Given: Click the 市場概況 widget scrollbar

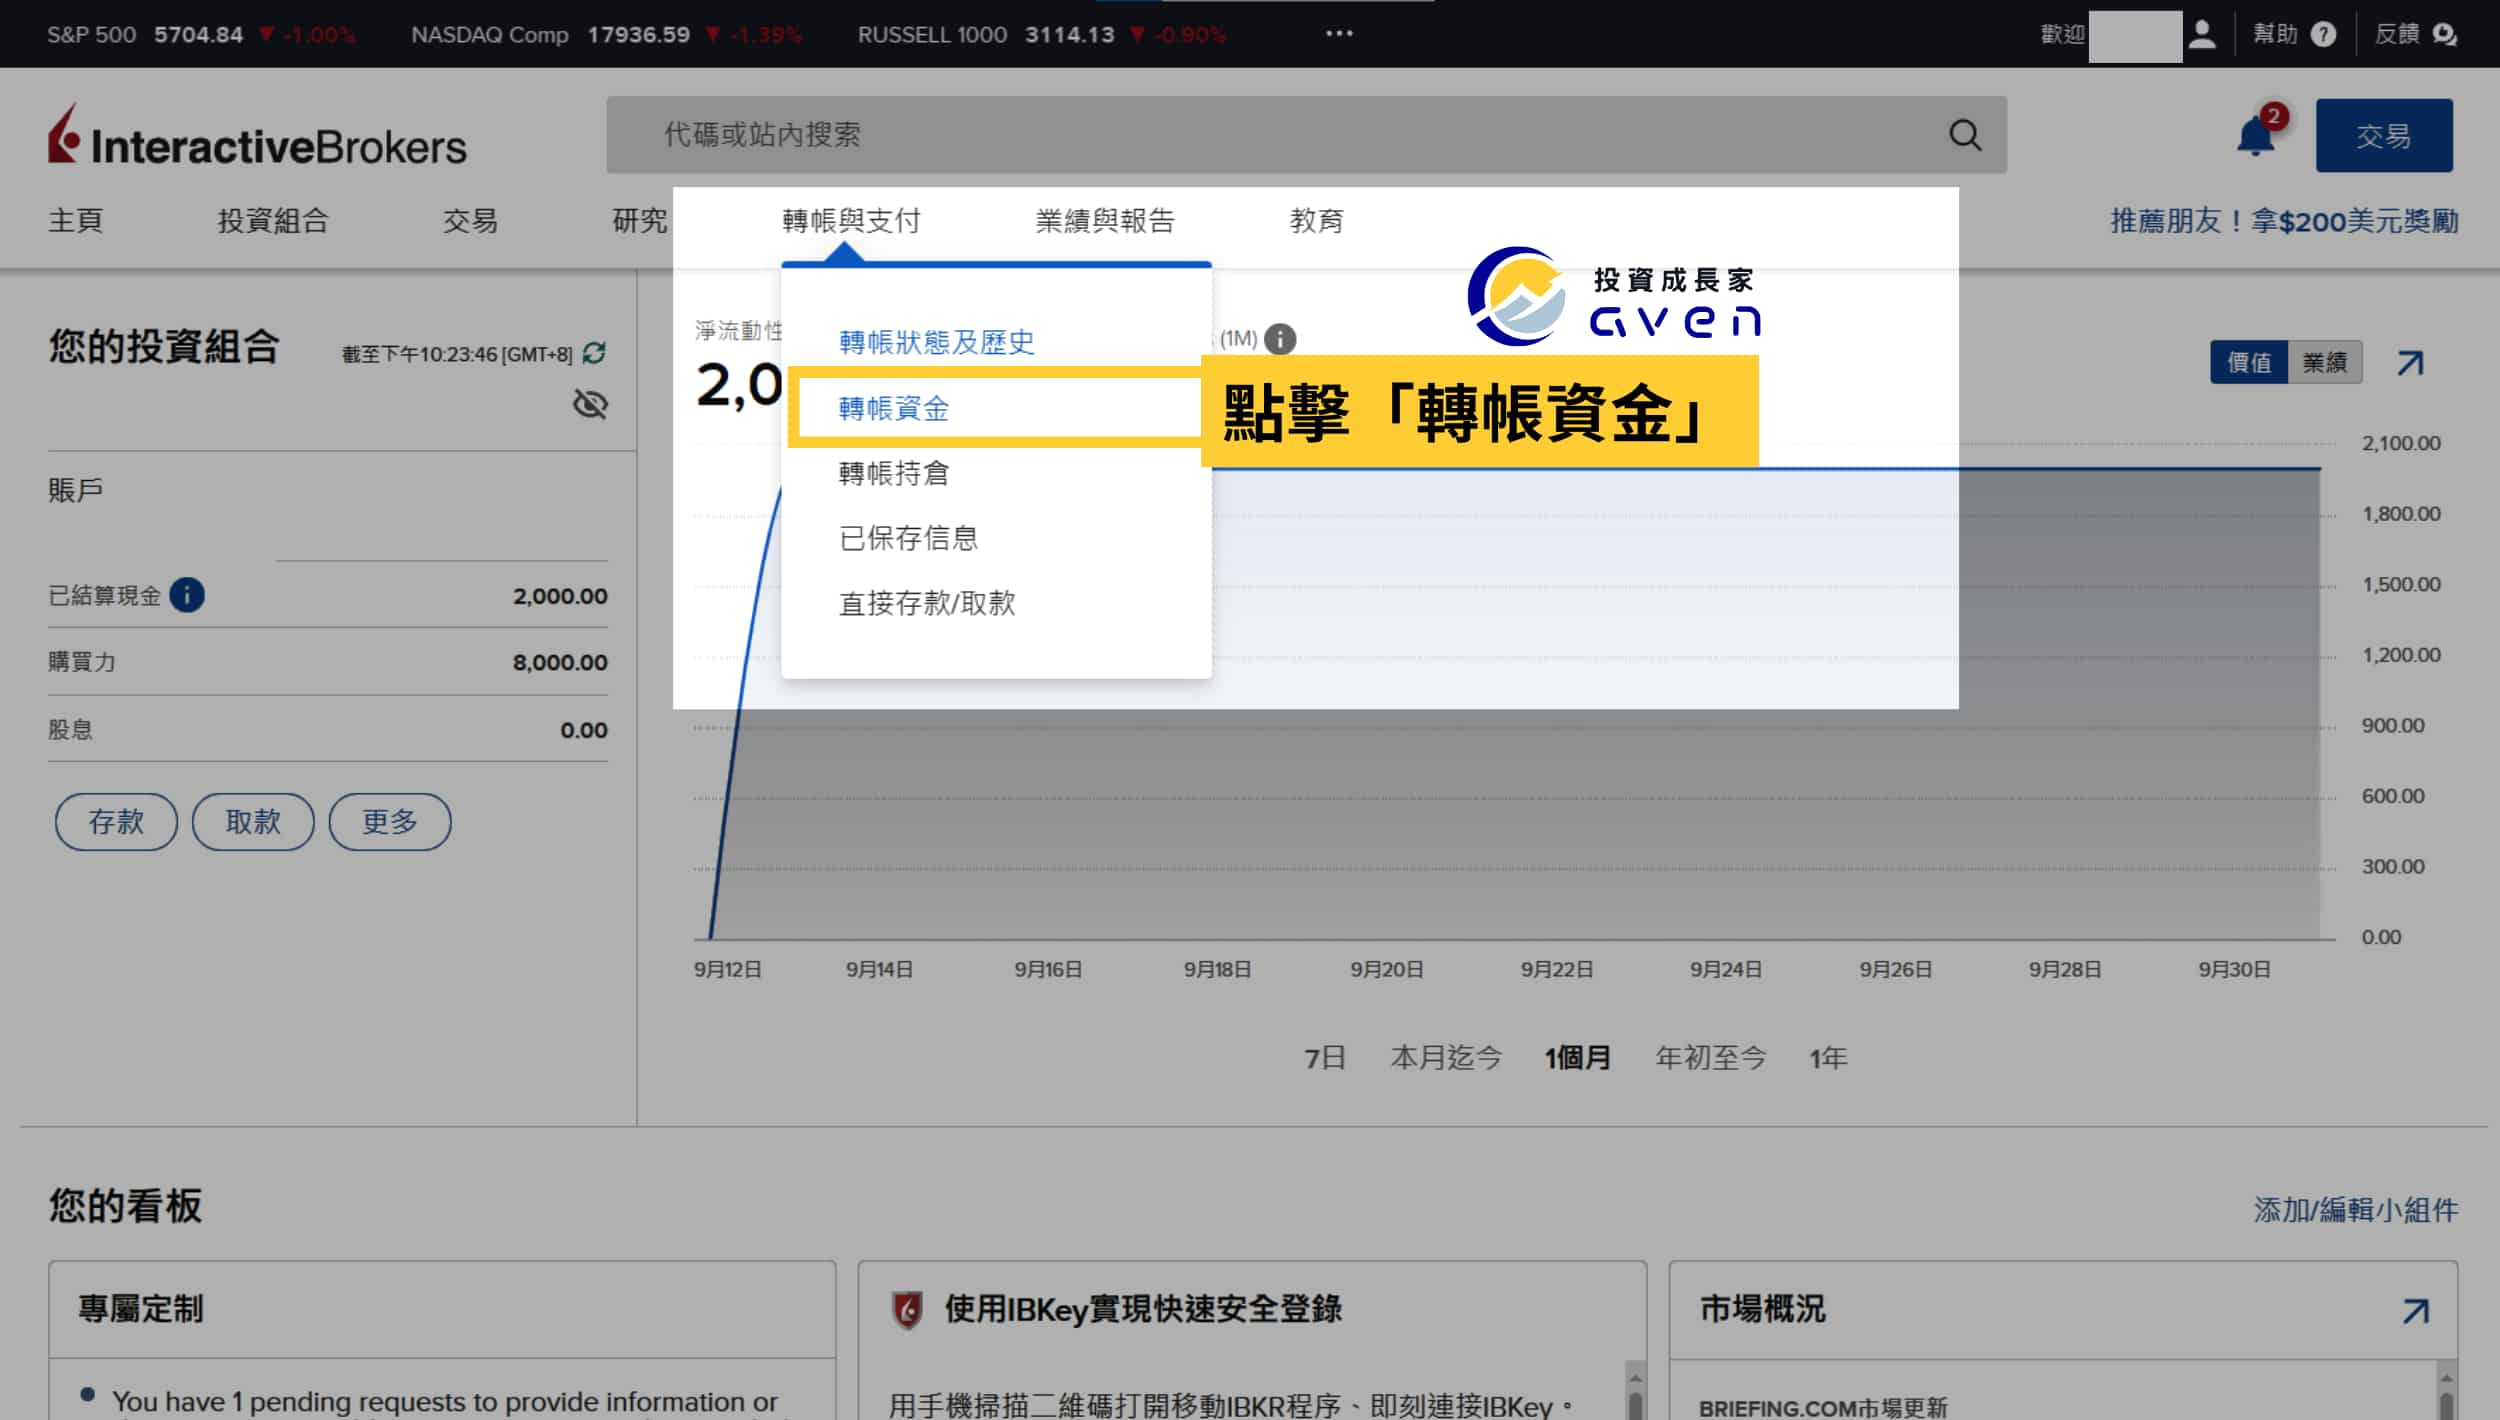Looking at the screenshot, I should click(2446, 1390).
